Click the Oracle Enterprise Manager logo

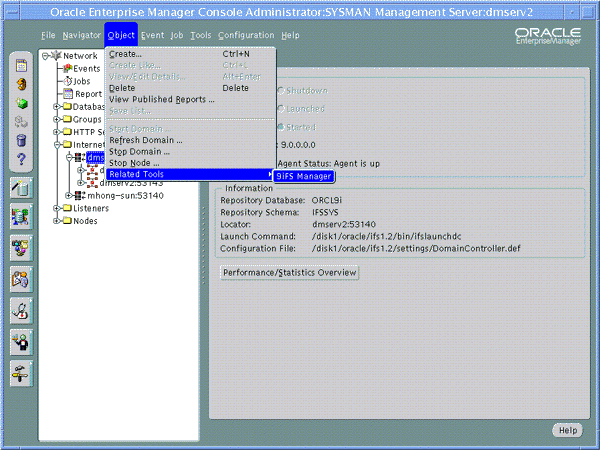pos(548,36)
